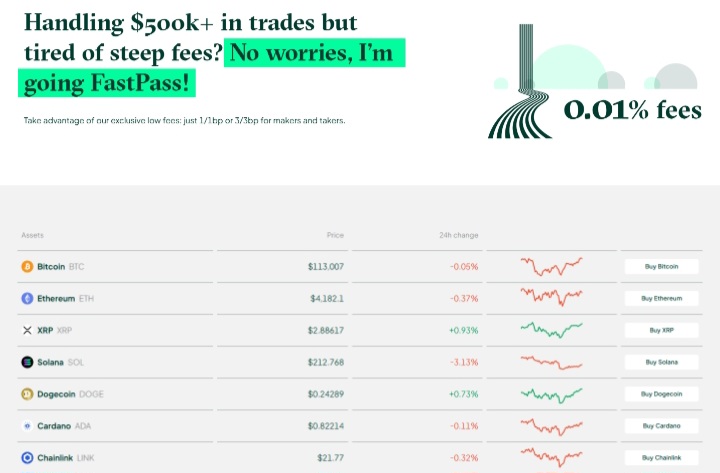The height and width of the screenshot is (473, 720).
Task: Click the Chainlink blue hexagon icon
Action: (27, 458)
